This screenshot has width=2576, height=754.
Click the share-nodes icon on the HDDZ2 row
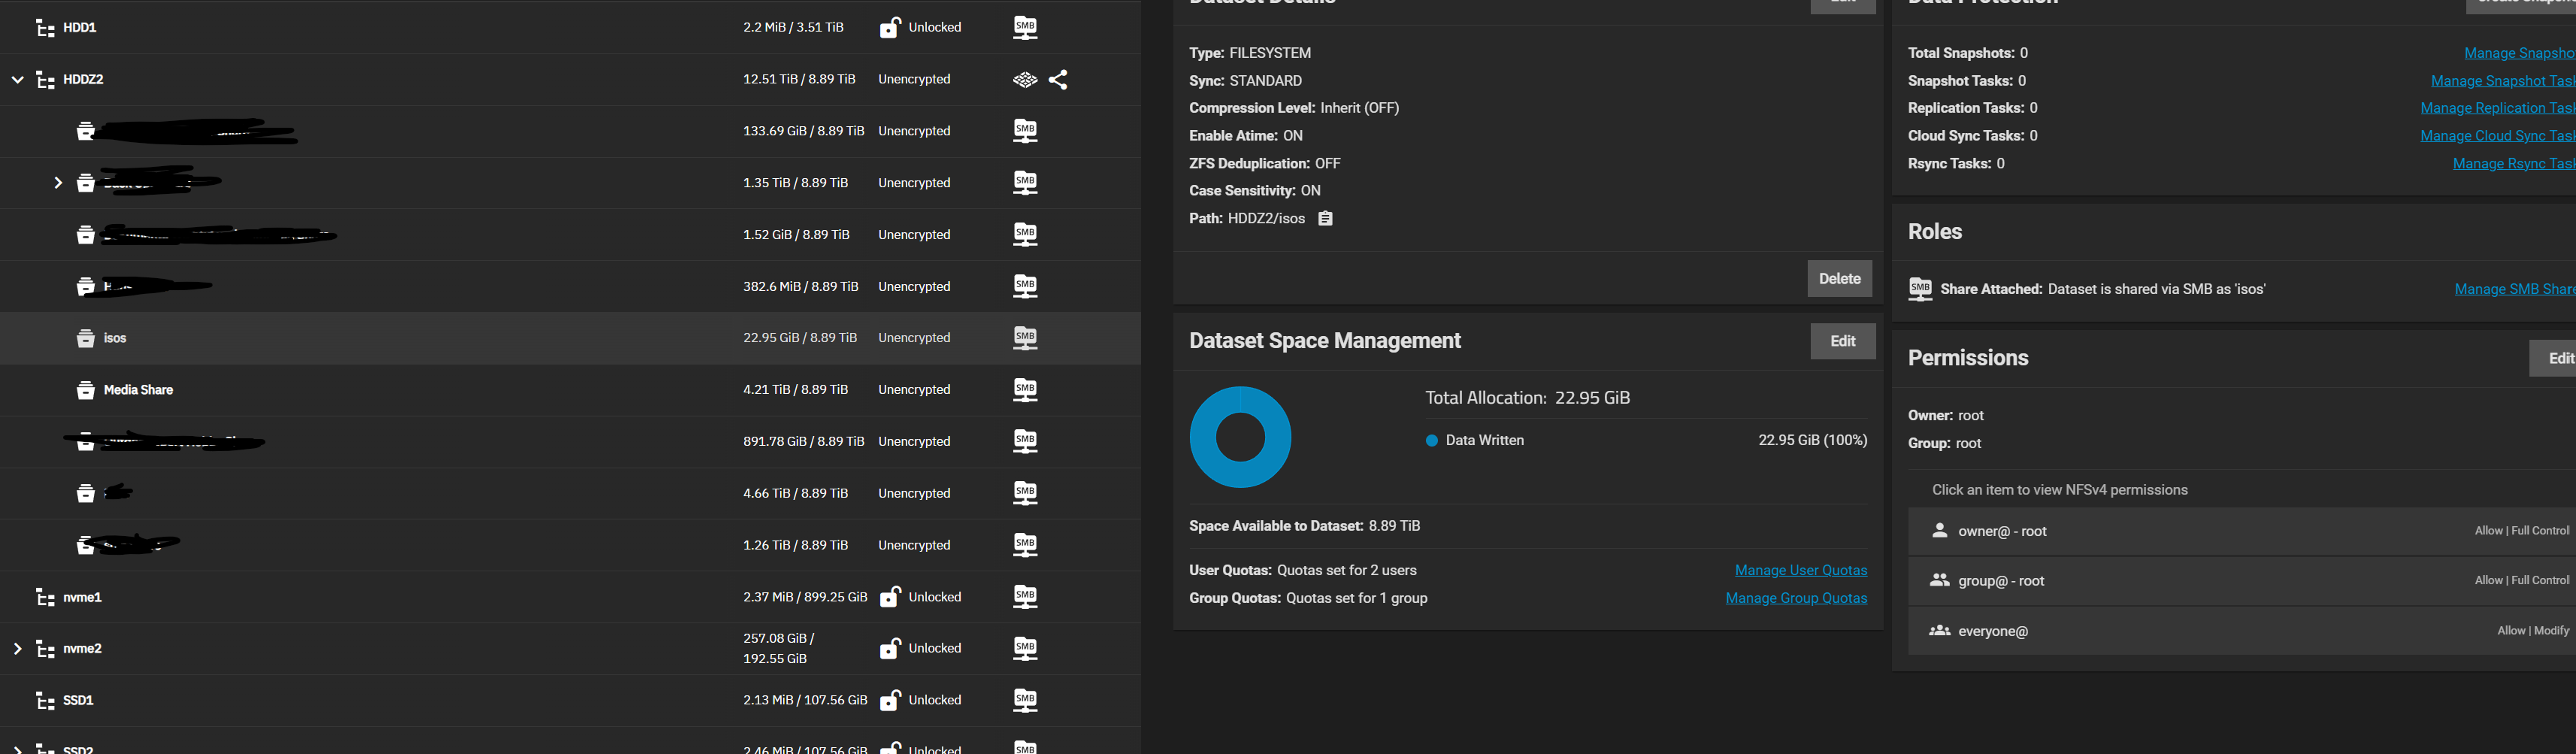[x=1058, y=79]
